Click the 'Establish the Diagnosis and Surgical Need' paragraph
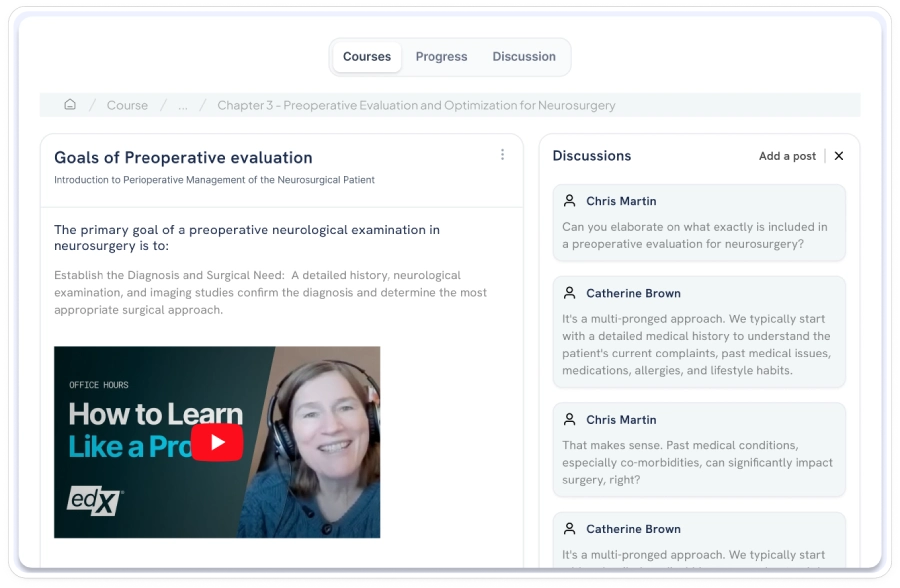 tap(270, 292)
